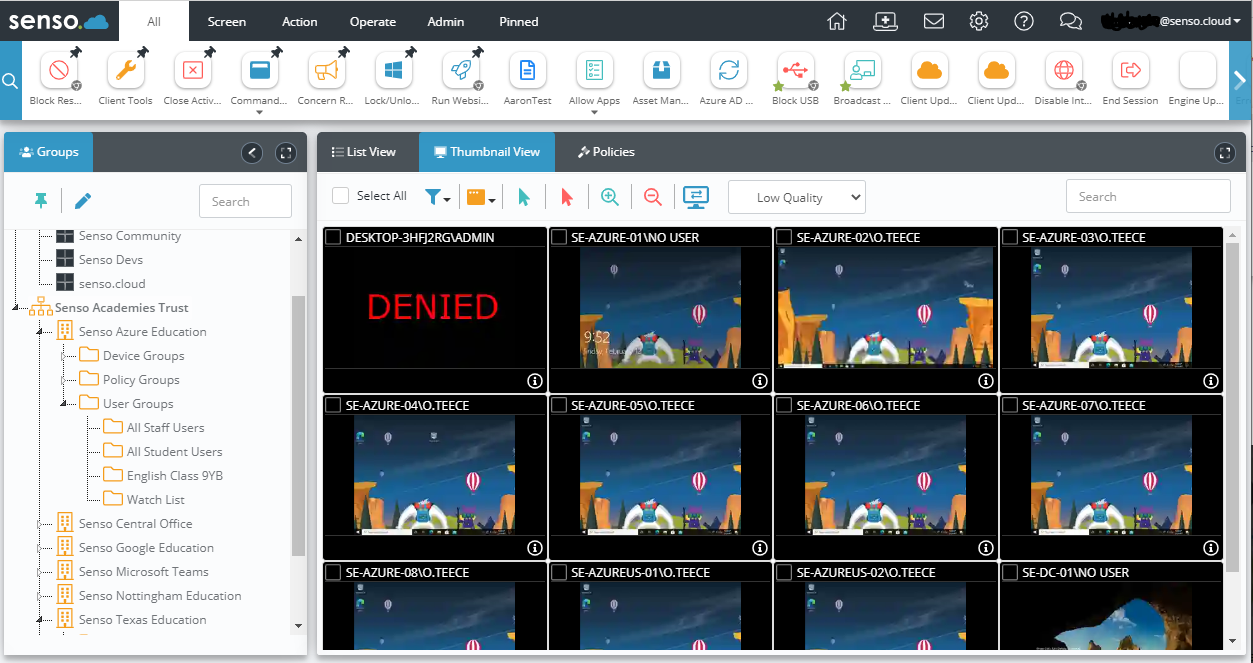This screenshot has height=663, width=1253.
Task: Open the Operate menu
Action: tap(372, 21)
